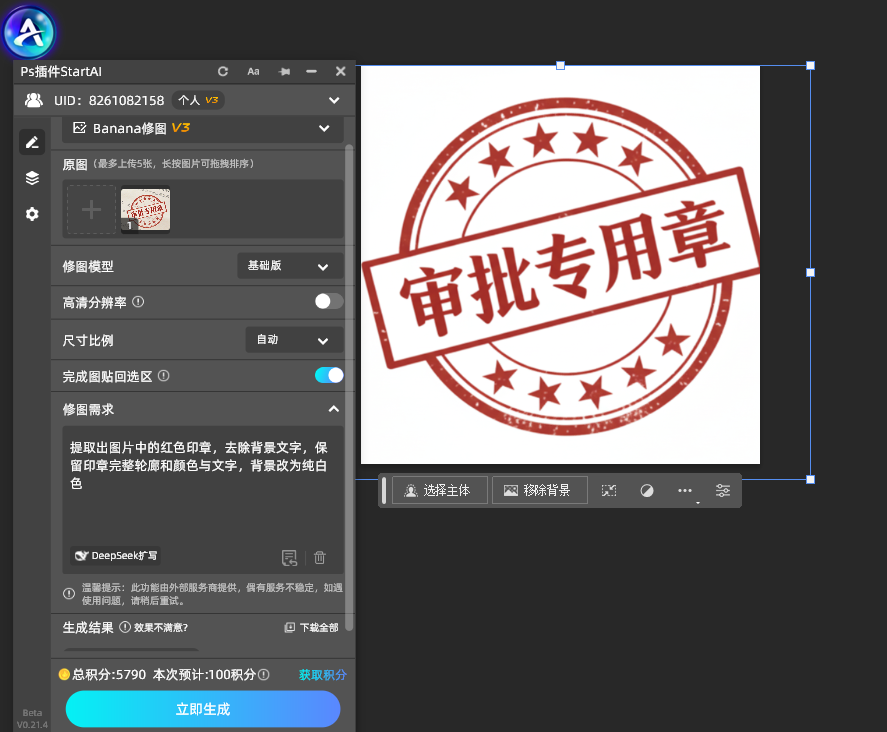Open plugin settings with the gear icon
This screenshot has width=887, height=732.
(x=31, y=214)
